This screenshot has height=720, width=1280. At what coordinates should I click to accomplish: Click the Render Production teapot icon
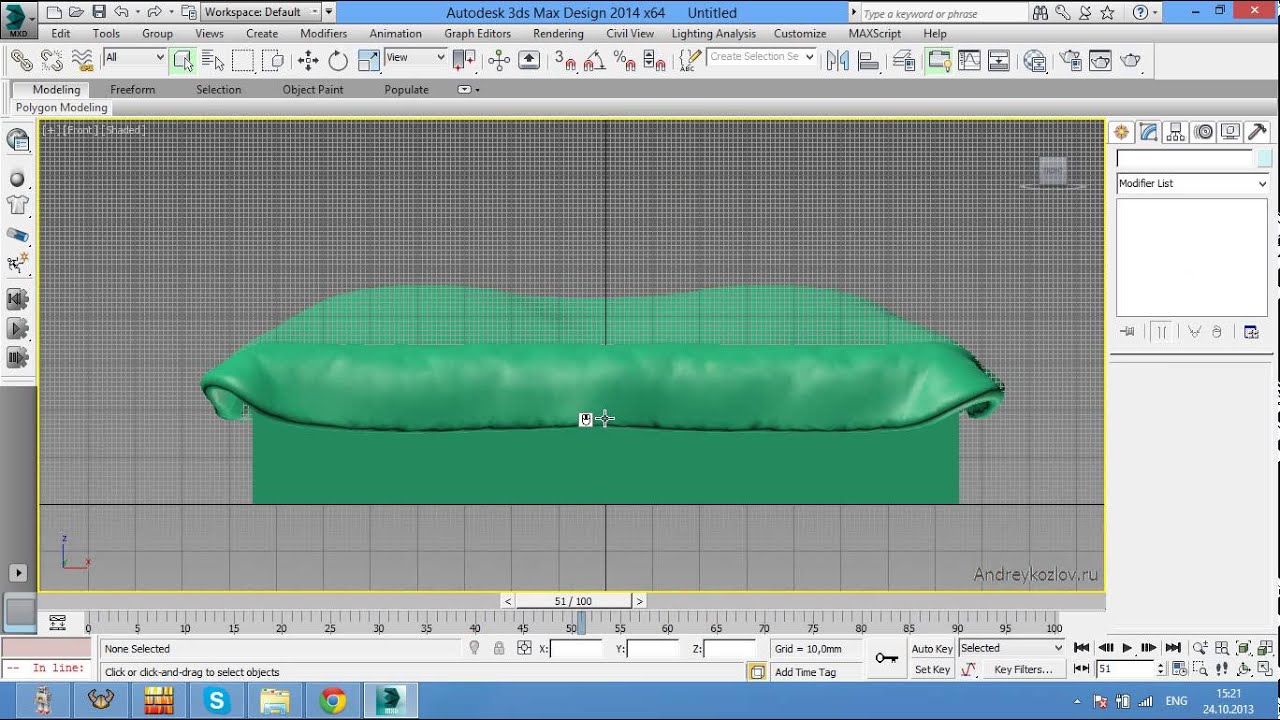(x=1131, y=60)
